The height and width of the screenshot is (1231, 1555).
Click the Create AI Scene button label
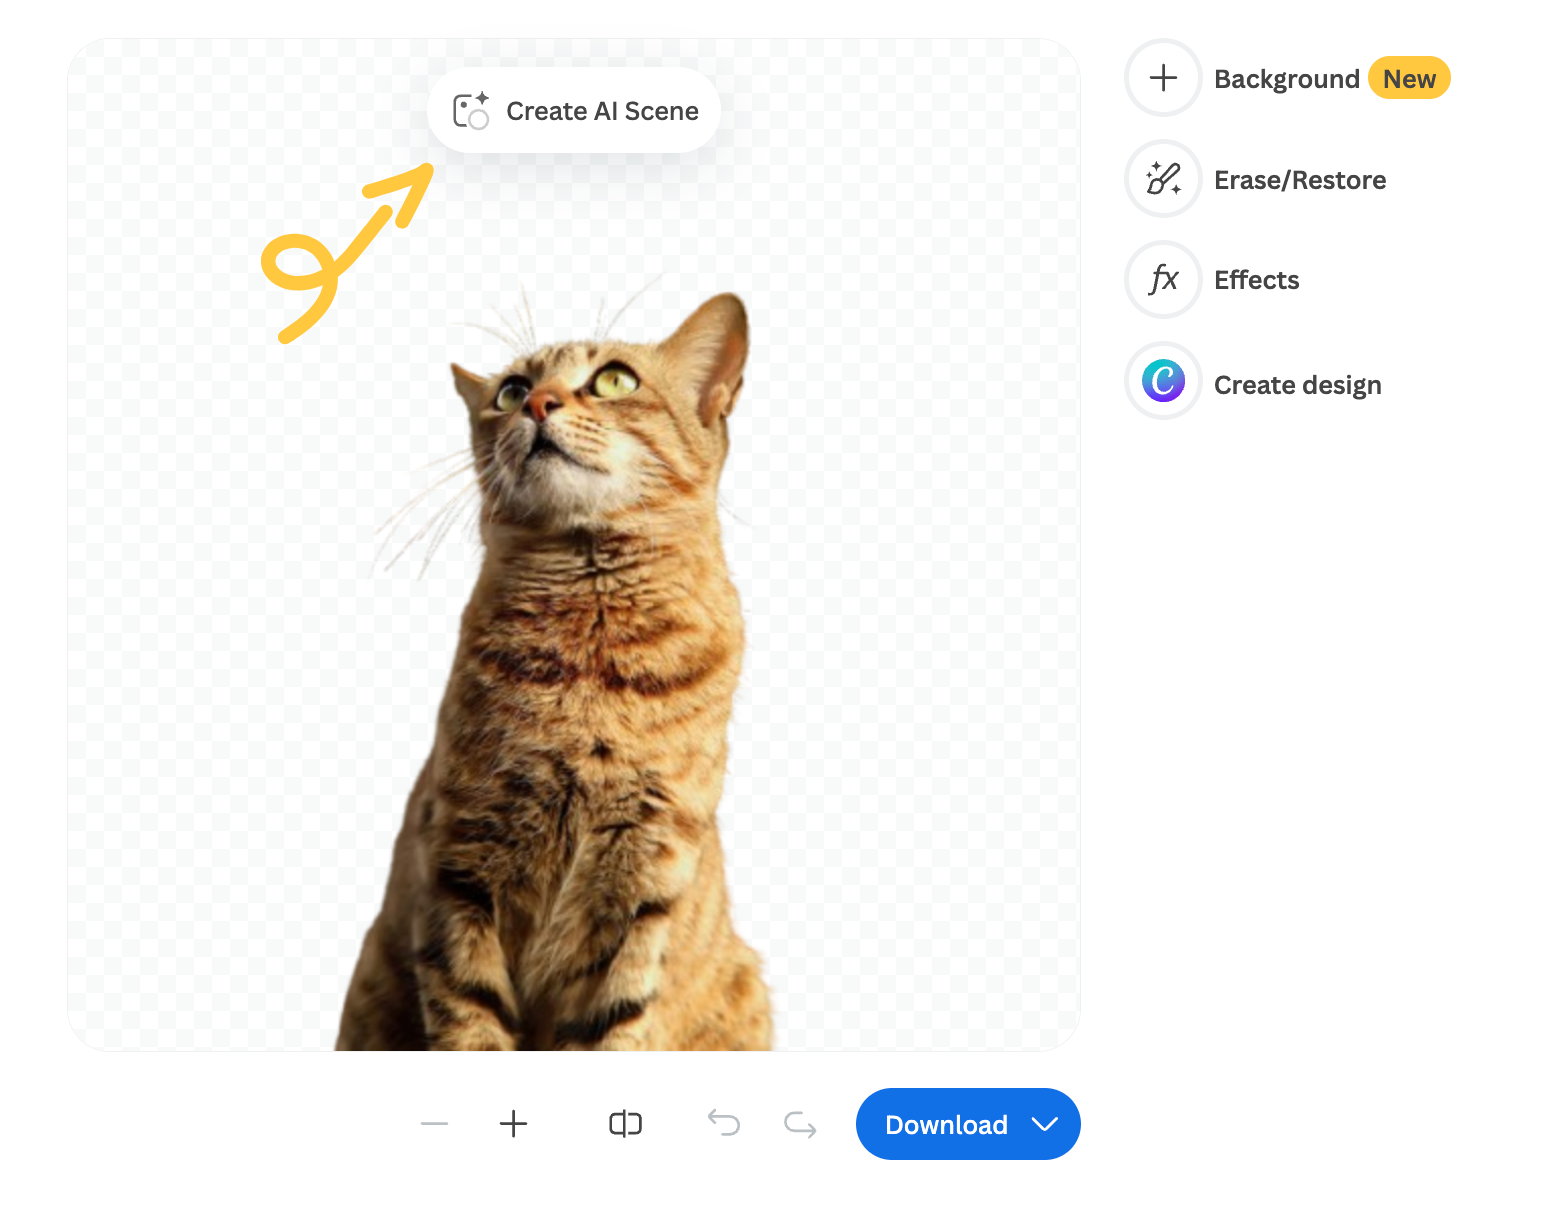coord(602,111)
